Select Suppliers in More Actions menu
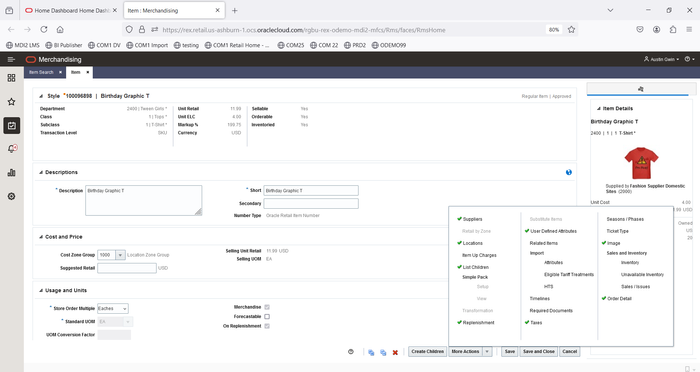The width and height of the screenshot is (700, 372). click(x=472, y=219)
